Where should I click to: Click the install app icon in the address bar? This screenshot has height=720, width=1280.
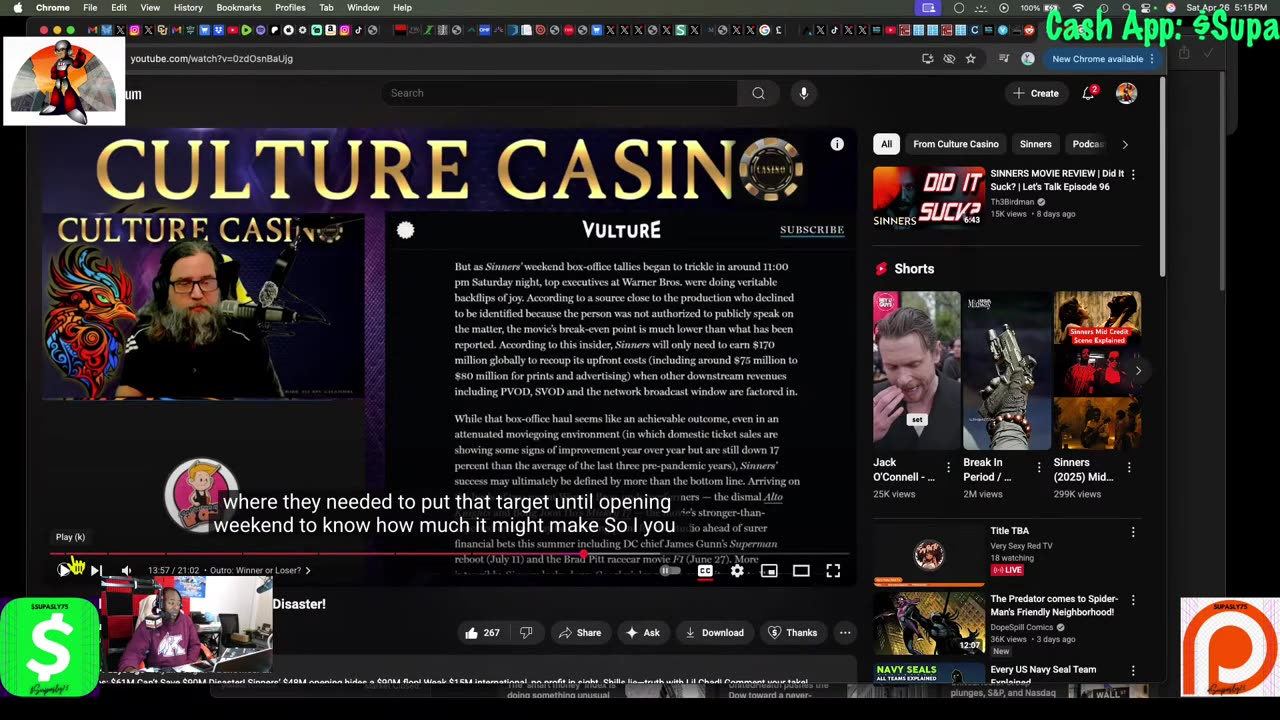[928, 59]
